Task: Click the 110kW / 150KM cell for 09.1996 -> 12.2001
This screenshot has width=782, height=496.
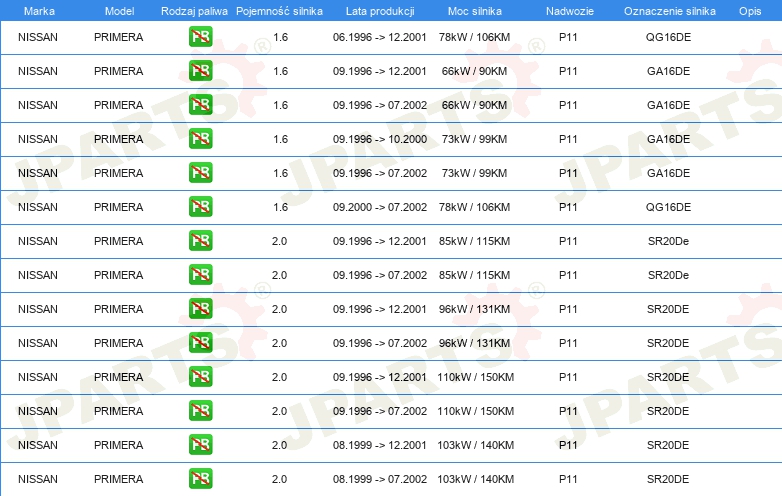Action: [475, 378]
